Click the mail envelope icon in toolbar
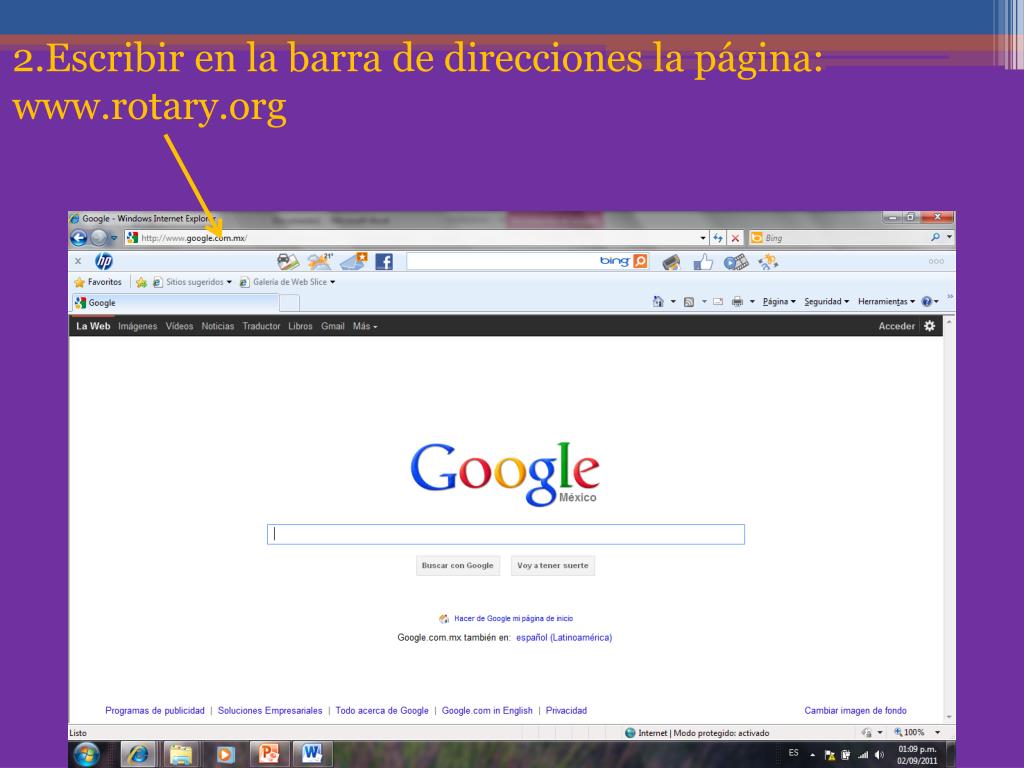Screen dimensions: 1024x768 tap(353, 262)
